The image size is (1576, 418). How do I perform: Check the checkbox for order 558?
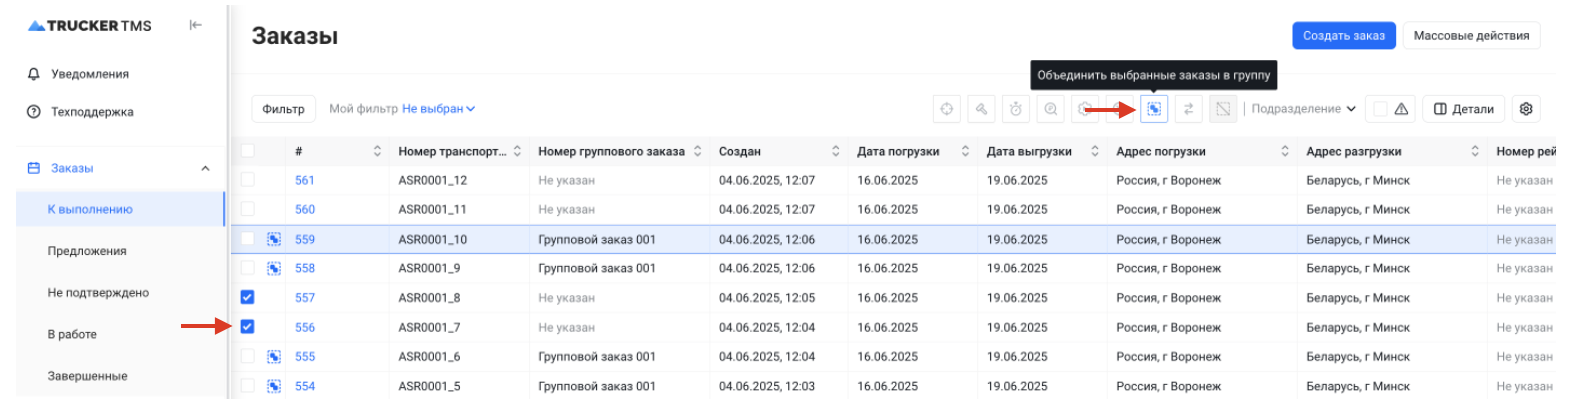click(x=247, y=268)
